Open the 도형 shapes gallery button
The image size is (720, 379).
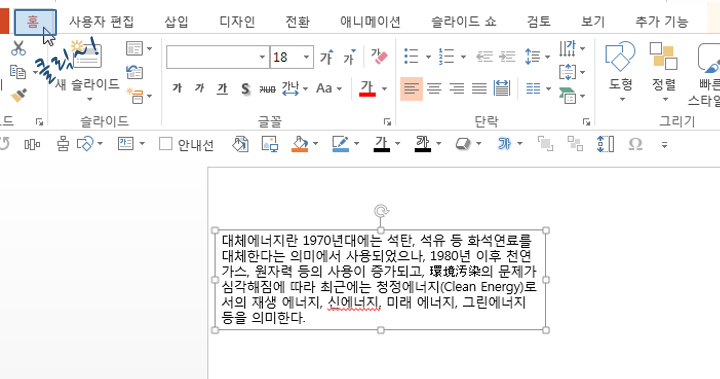click(621, 72)
